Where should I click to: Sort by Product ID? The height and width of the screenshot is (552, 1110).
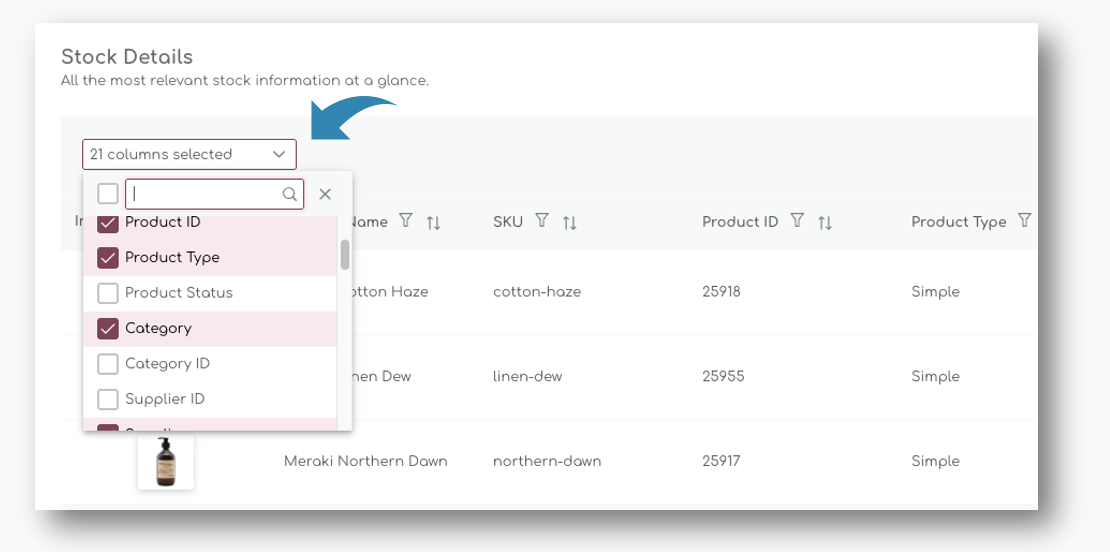point(825,222)
